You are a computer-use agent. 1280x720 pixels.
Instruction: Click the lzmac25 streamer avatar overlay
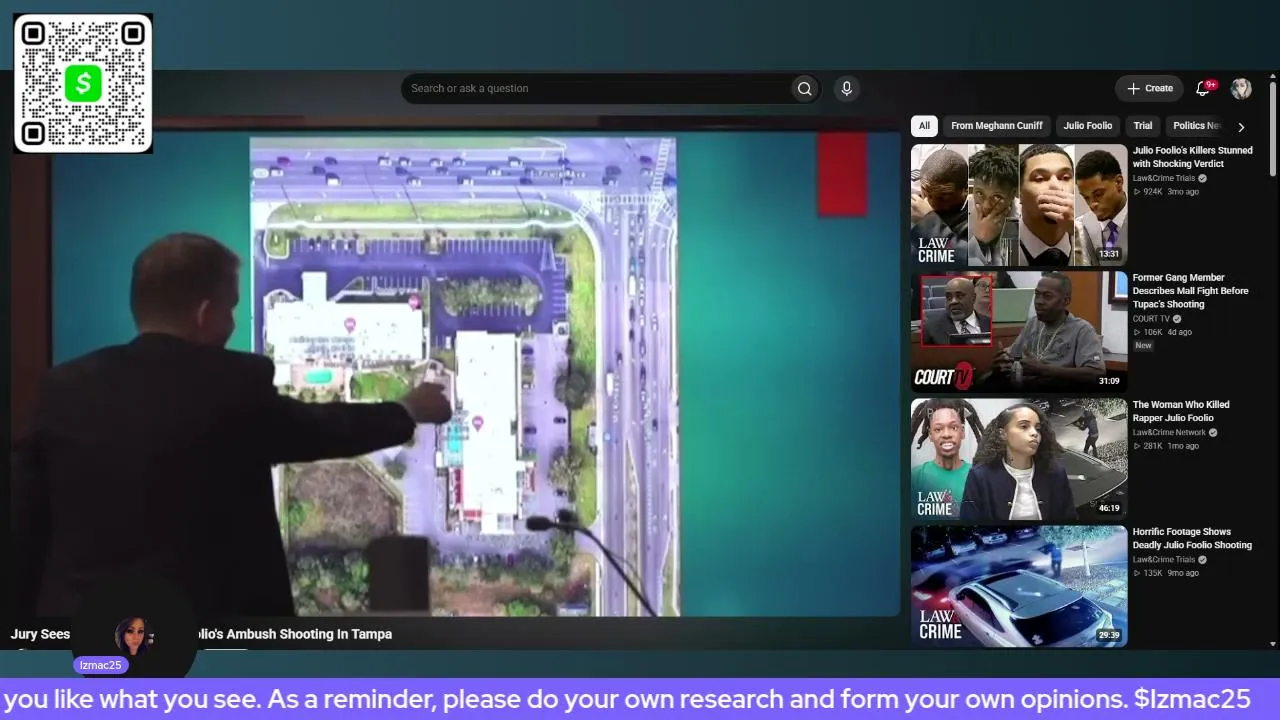pos(132,637)
